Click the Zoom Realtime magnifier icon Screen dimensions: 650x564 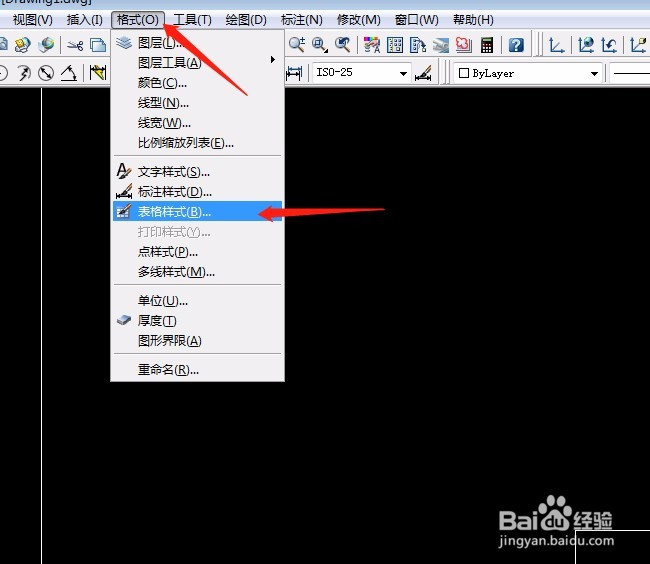point(297,44)
